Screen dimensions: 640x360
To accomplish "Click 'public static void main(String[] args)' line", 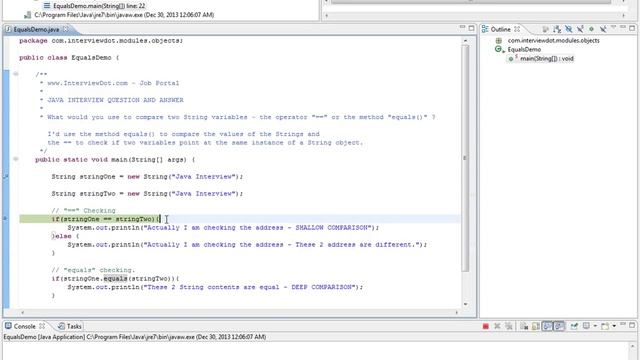I will point(115,160).
